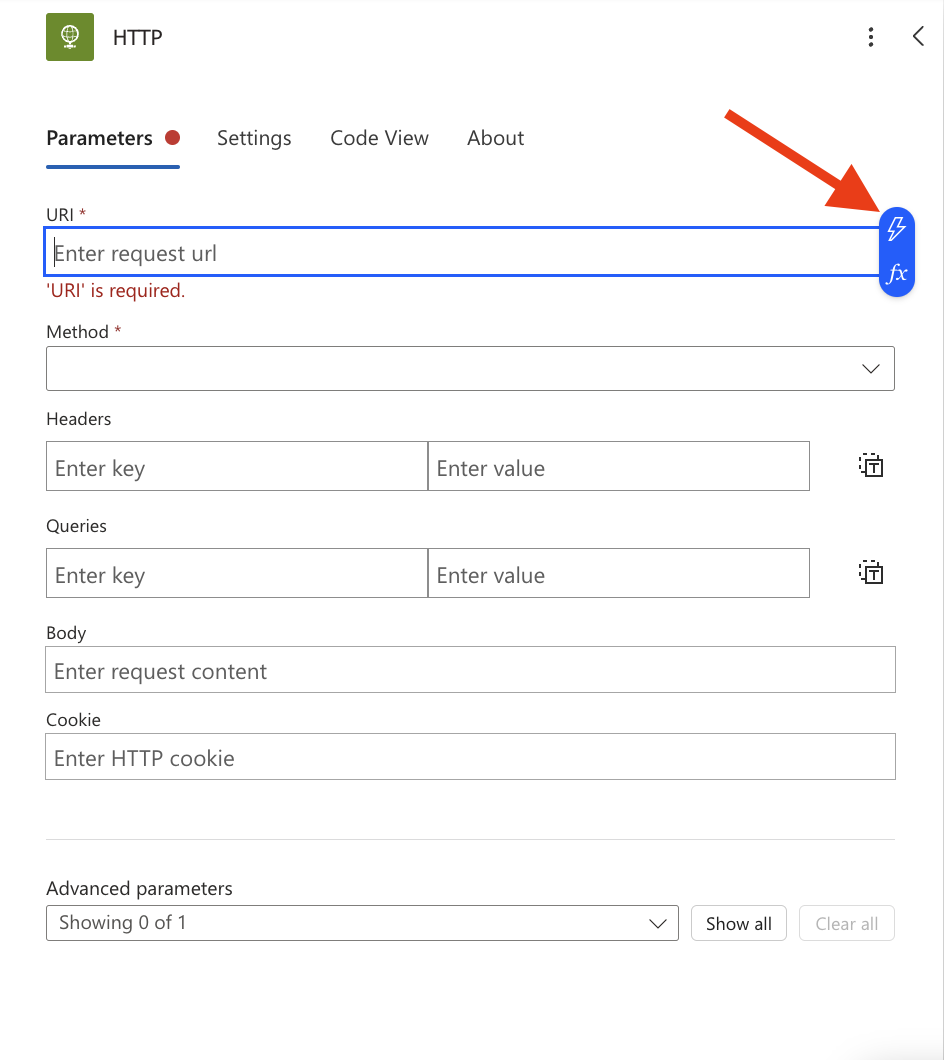Open the three-dot more options menu
This screenshot has height=1060, width=944.
coord(871,38)
